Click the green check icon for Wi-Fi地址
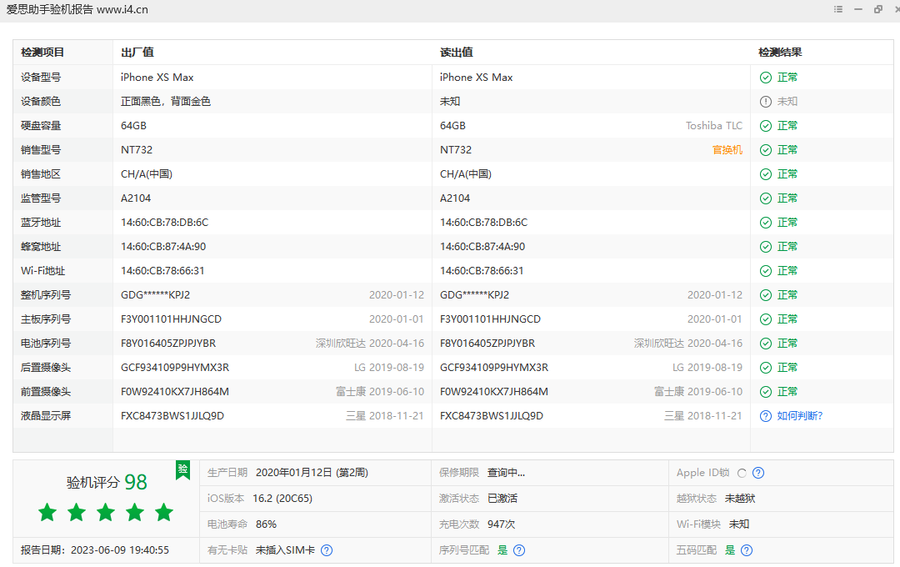This screenshot has width=900, height=567. (766, 271)
